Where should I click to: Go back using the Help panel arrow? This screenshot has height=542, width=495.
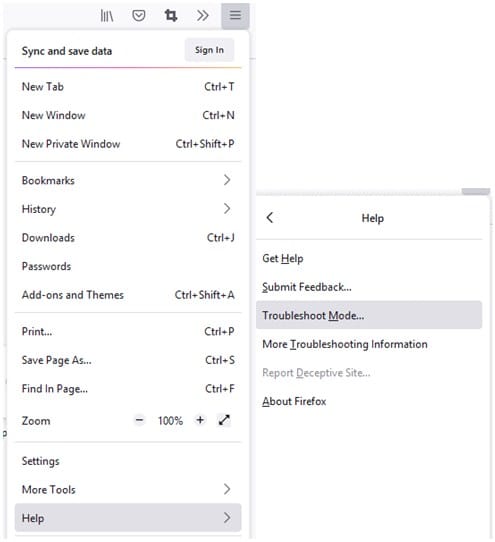(270, 218)
